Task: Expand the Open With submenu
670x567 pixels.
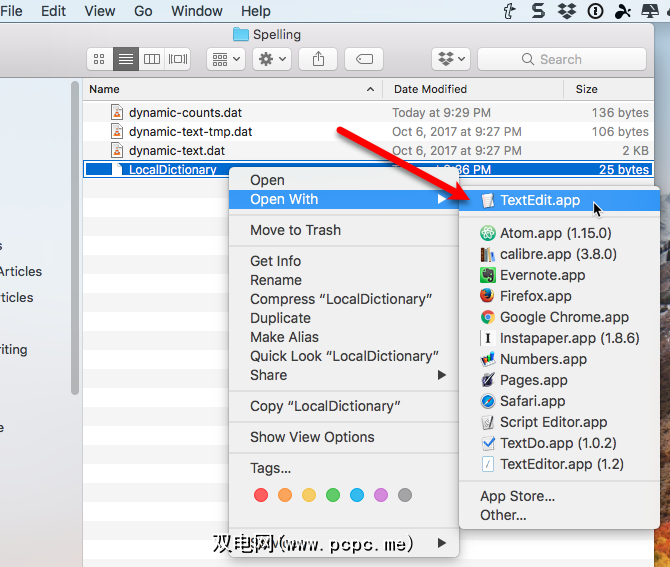Action: click(344, 199)
